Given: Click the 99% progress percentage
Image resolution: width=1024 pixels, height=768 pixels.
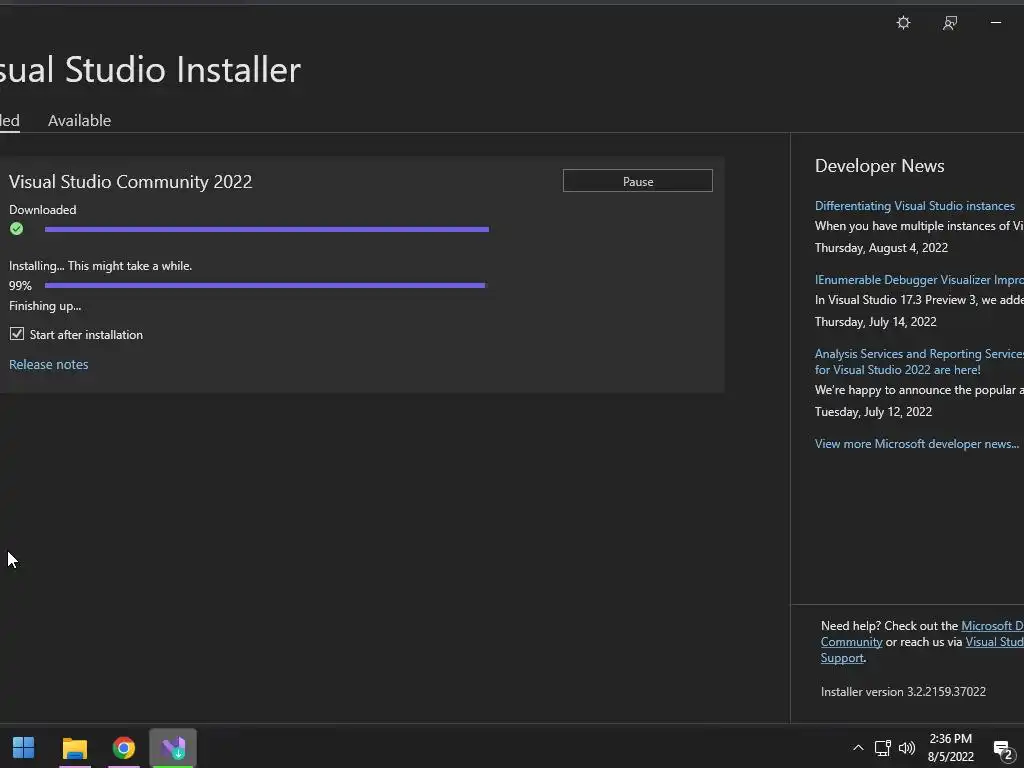Looking at the screenshot, I should (20, 285).
